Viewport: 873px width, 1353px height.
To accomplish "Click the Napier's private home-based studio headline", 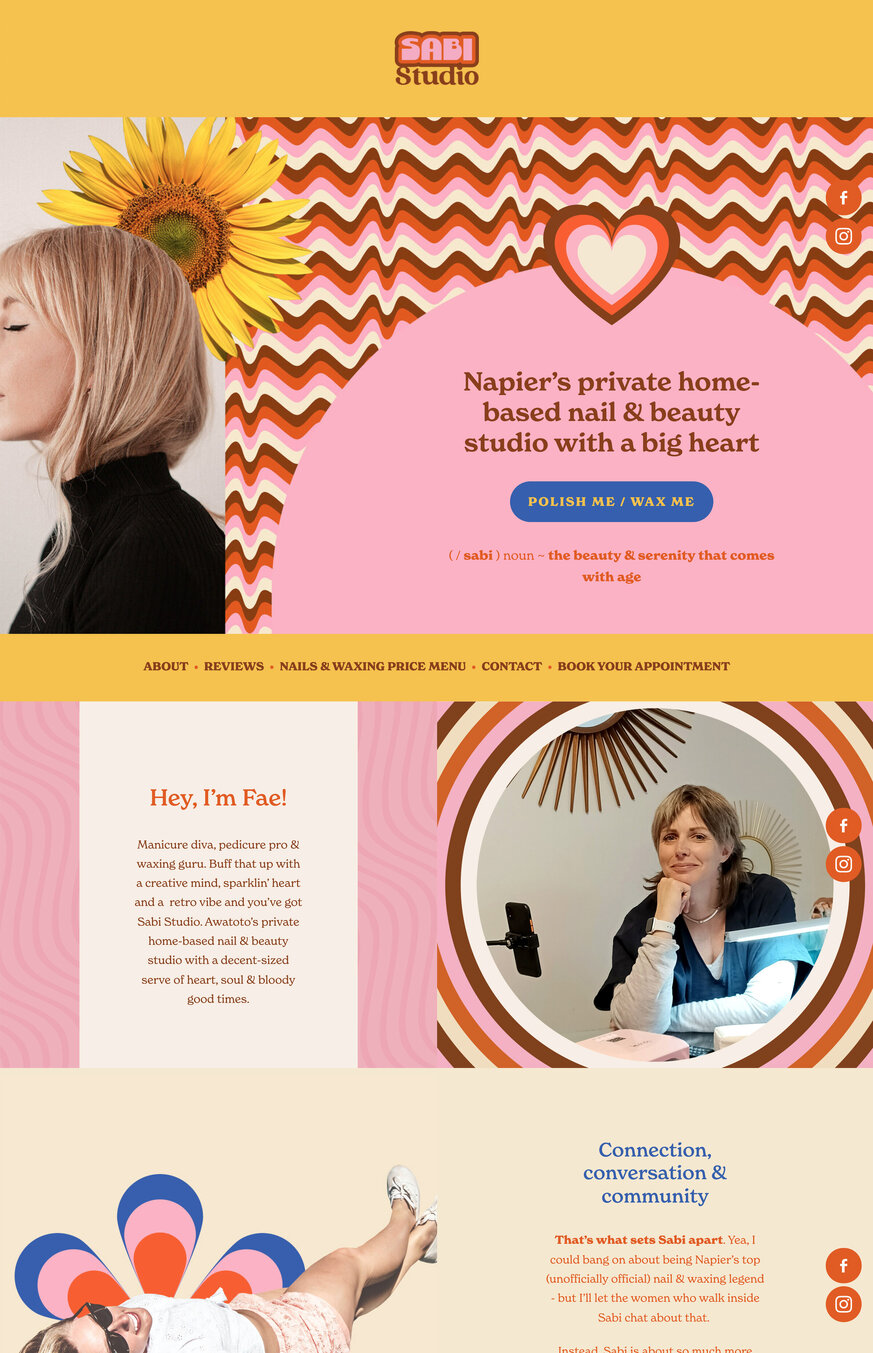I will [x=611, y=412].
